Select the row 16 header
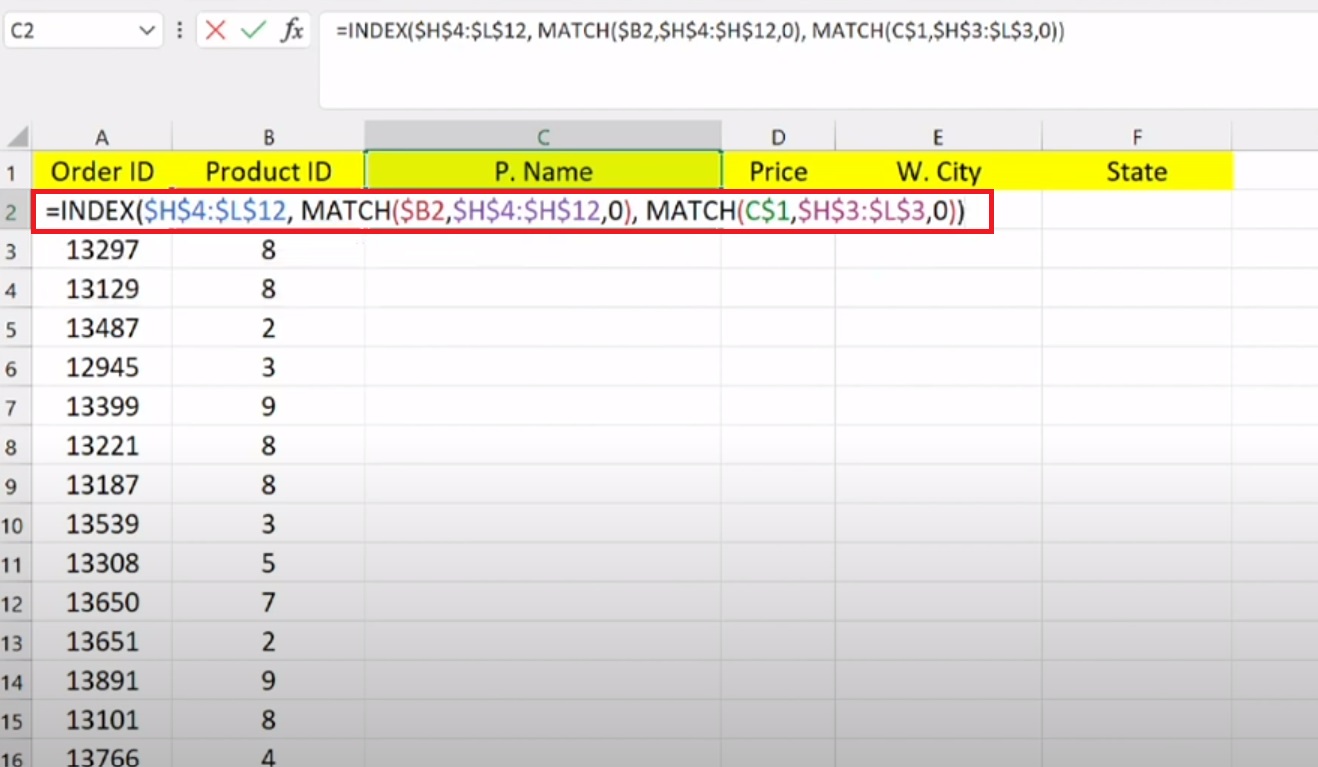The height and width of the screenshot is (767, 1318). [x=15, y=758]
